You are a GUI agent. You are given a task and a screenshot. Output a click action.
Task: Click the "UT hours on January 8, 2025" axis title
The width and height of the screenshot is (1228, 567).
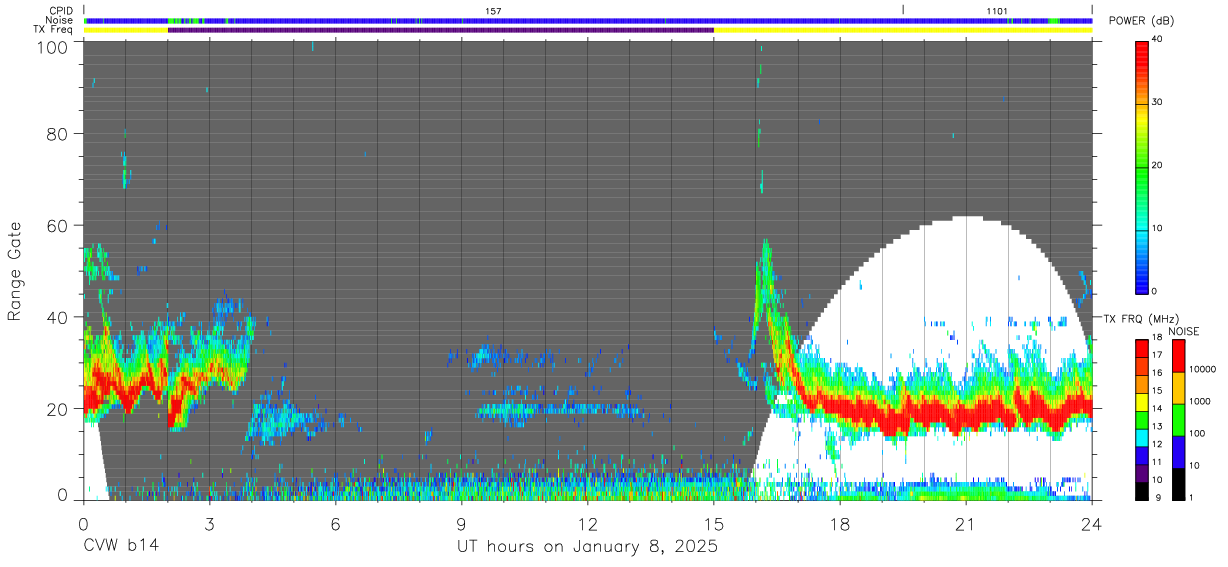click(587, 547)
